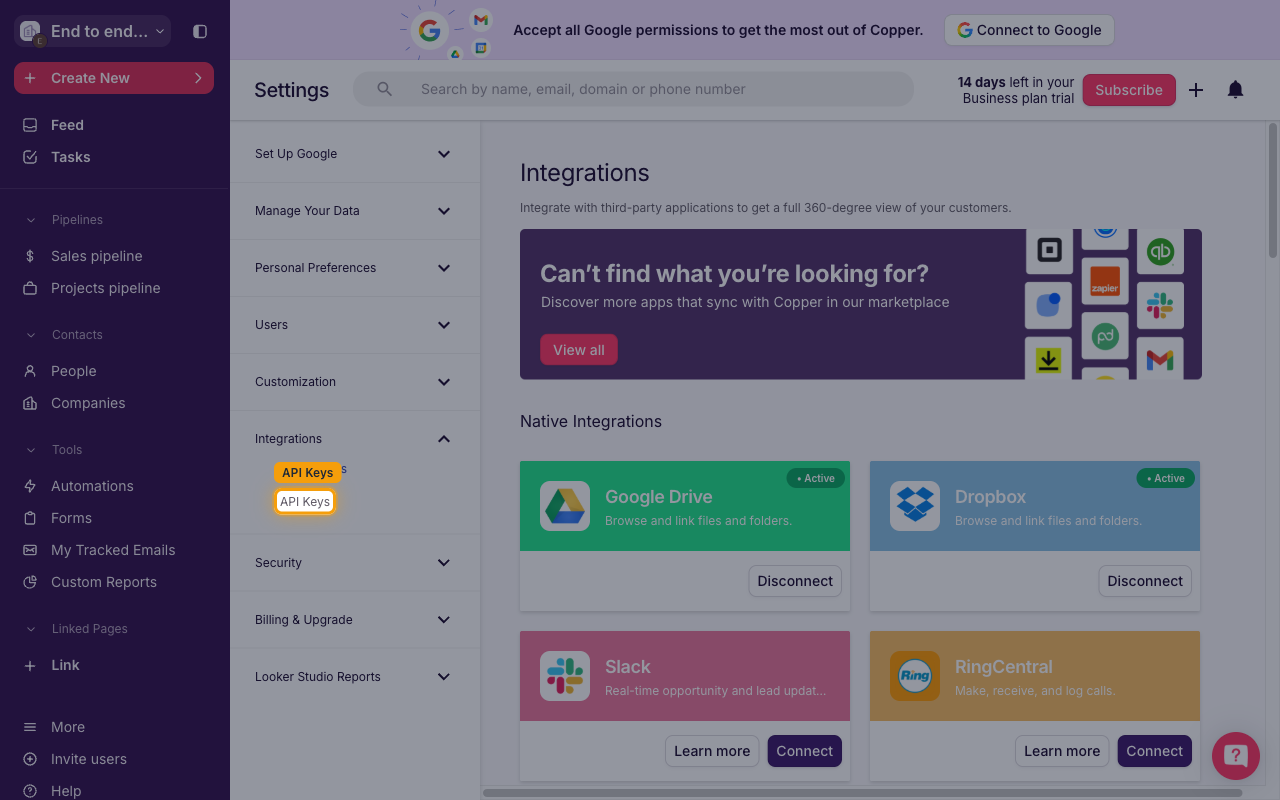Go to Sales pipeline
The width and height of the screenshot is (1280, 800).
click(x=97, y=256)
